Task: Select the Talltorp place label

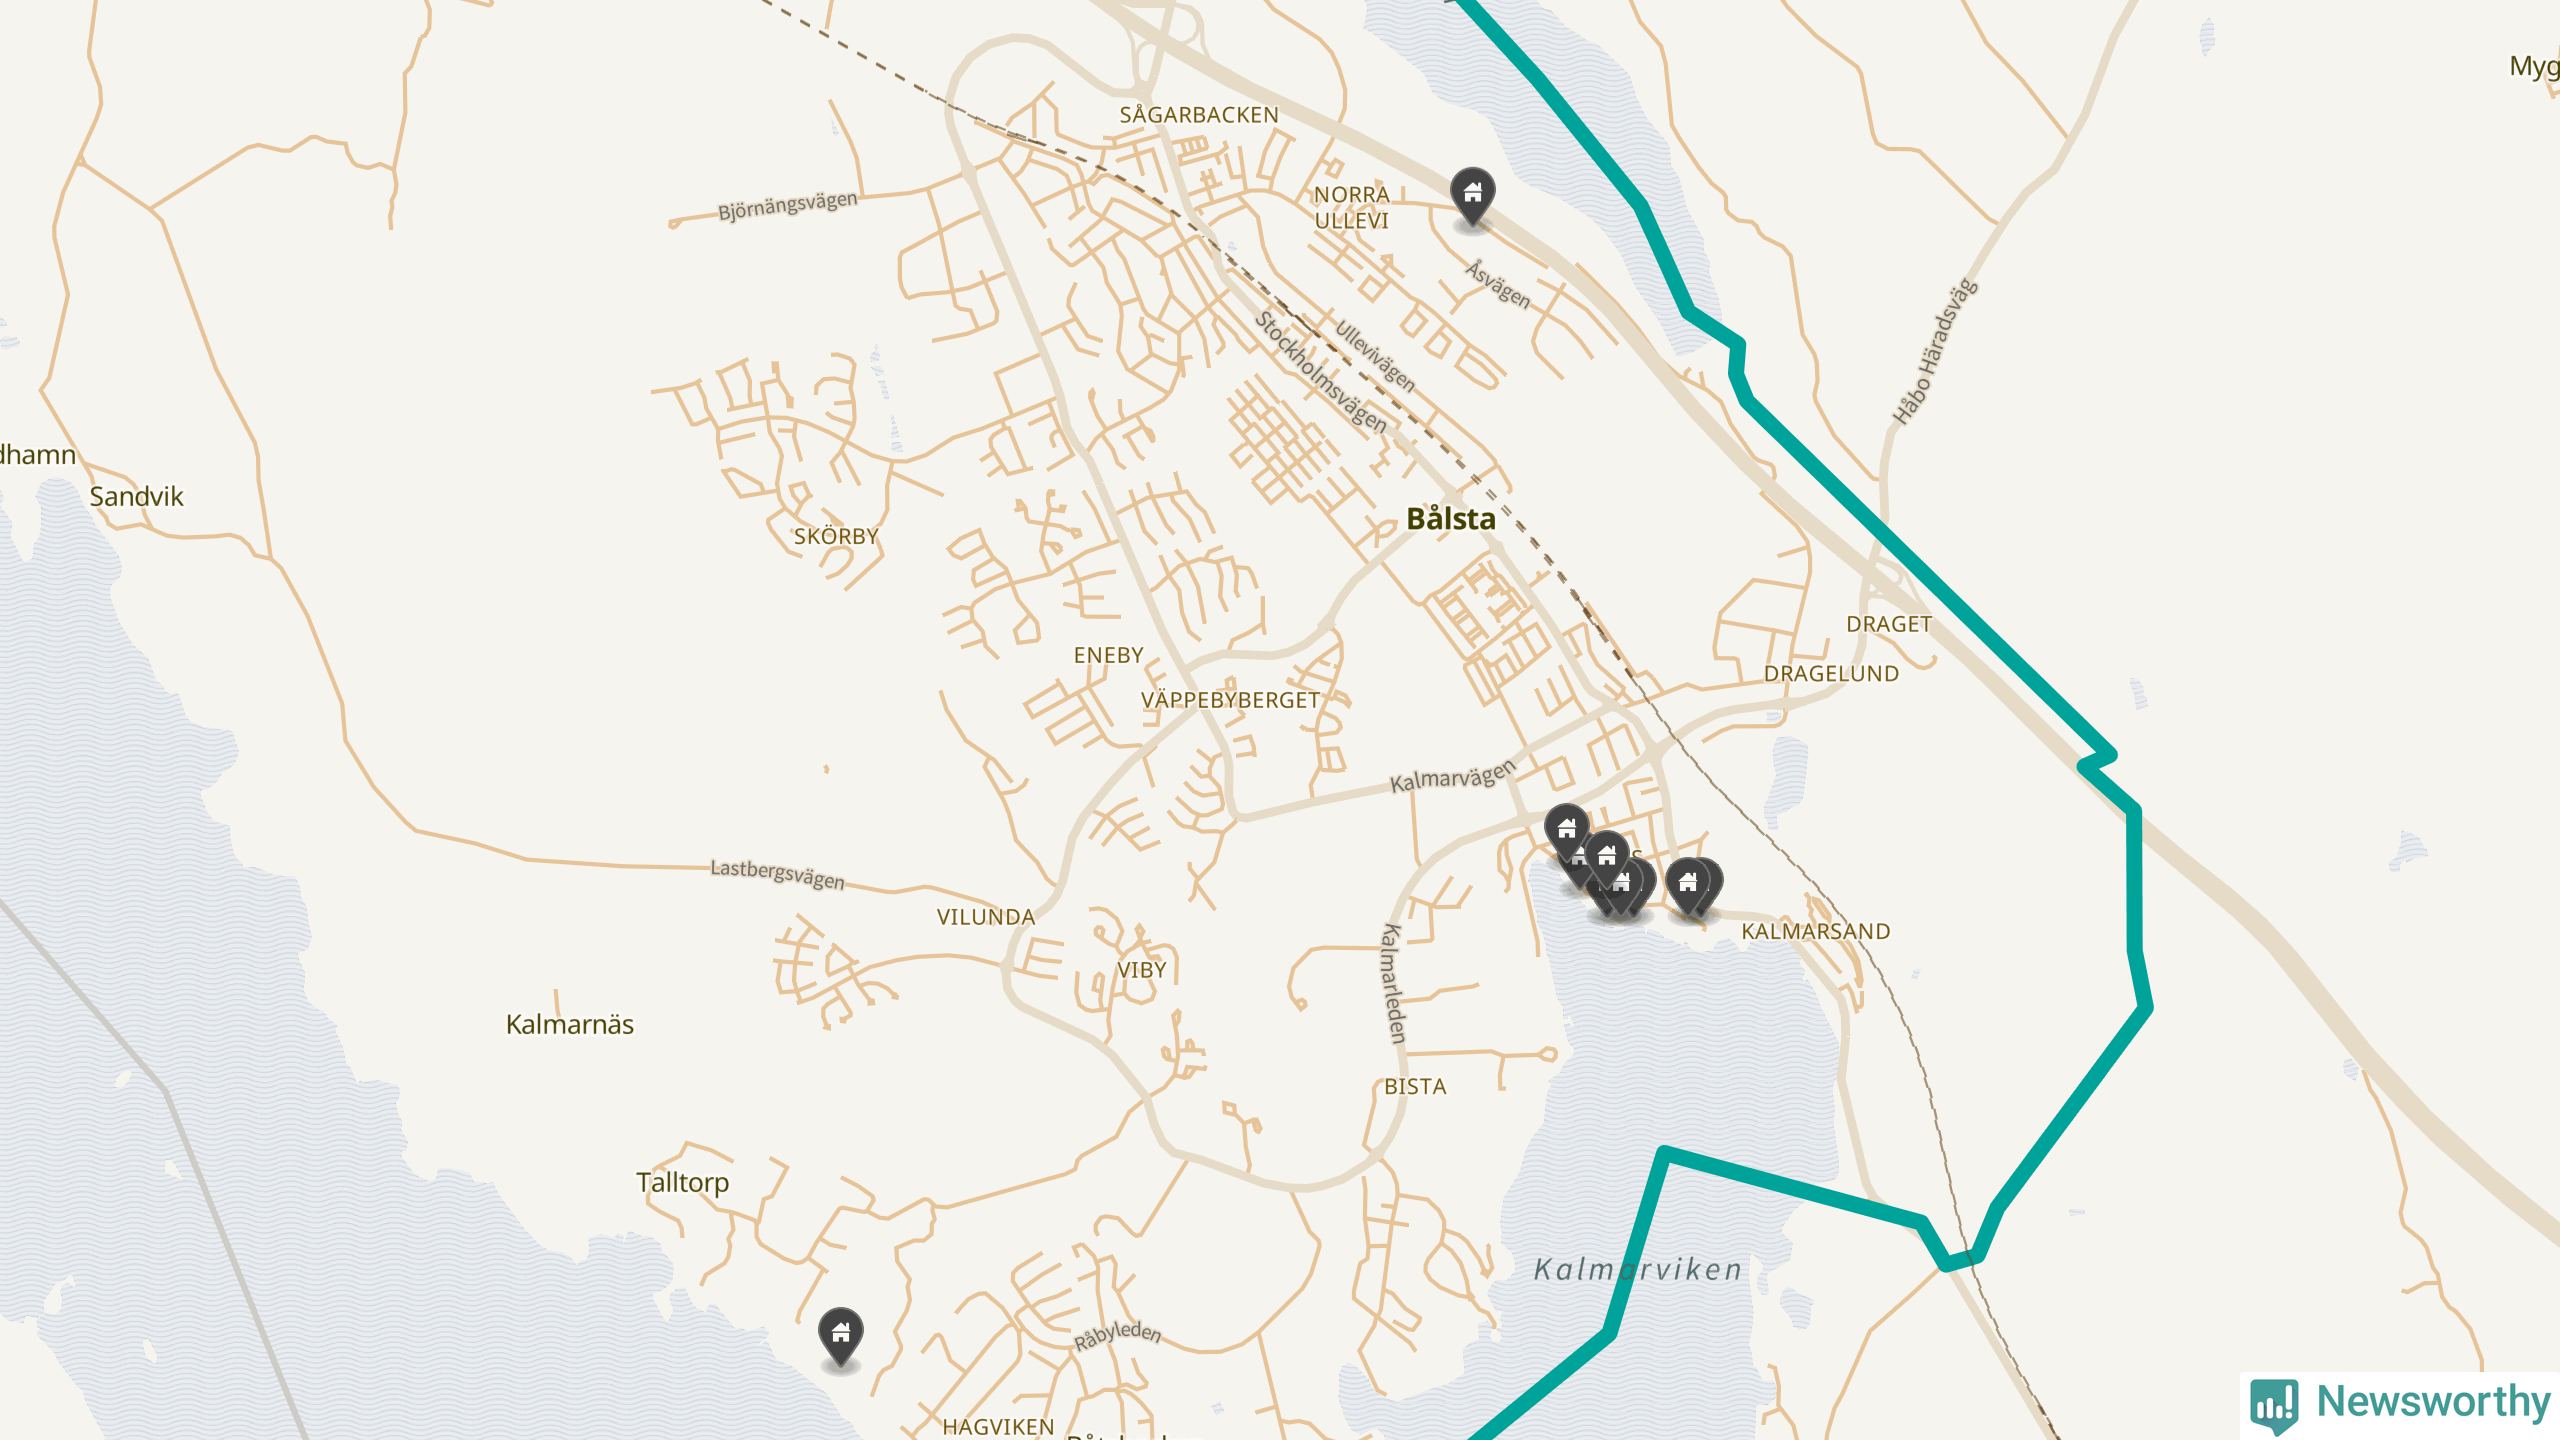Action: tap(683, 1183)
